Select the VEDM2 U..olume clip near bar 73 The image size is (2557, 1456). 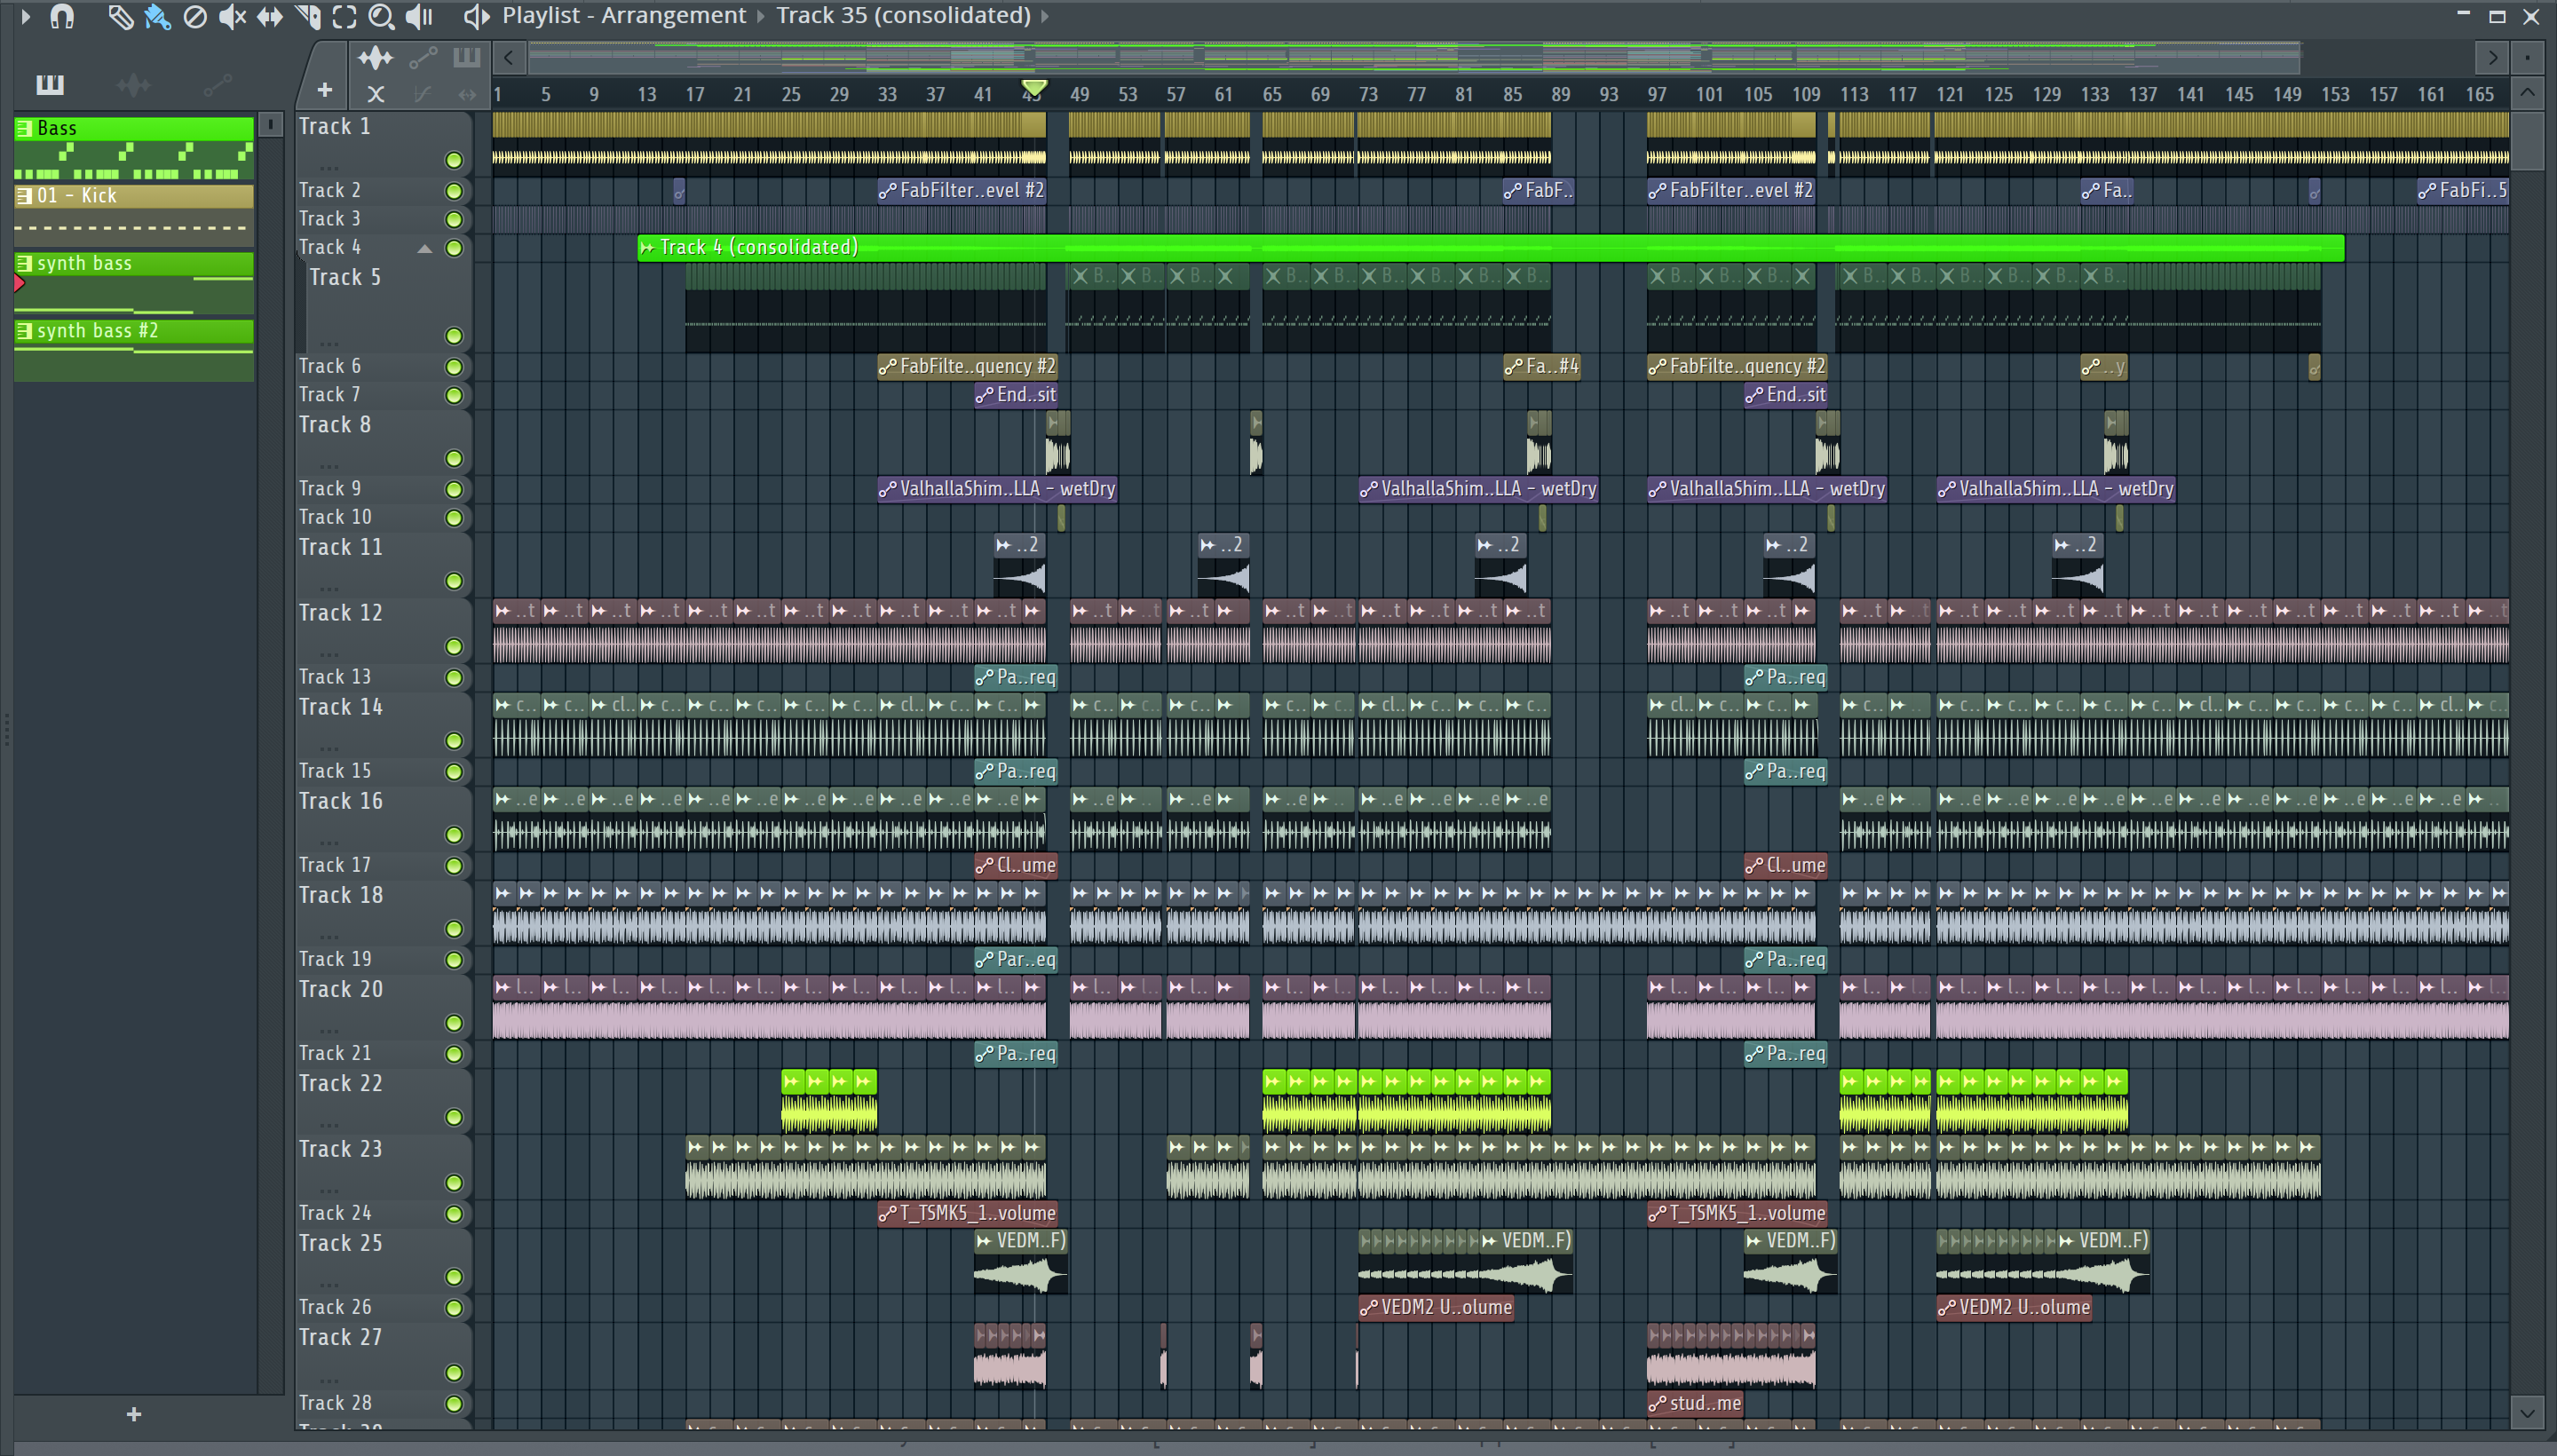tap(1436, 1308)
